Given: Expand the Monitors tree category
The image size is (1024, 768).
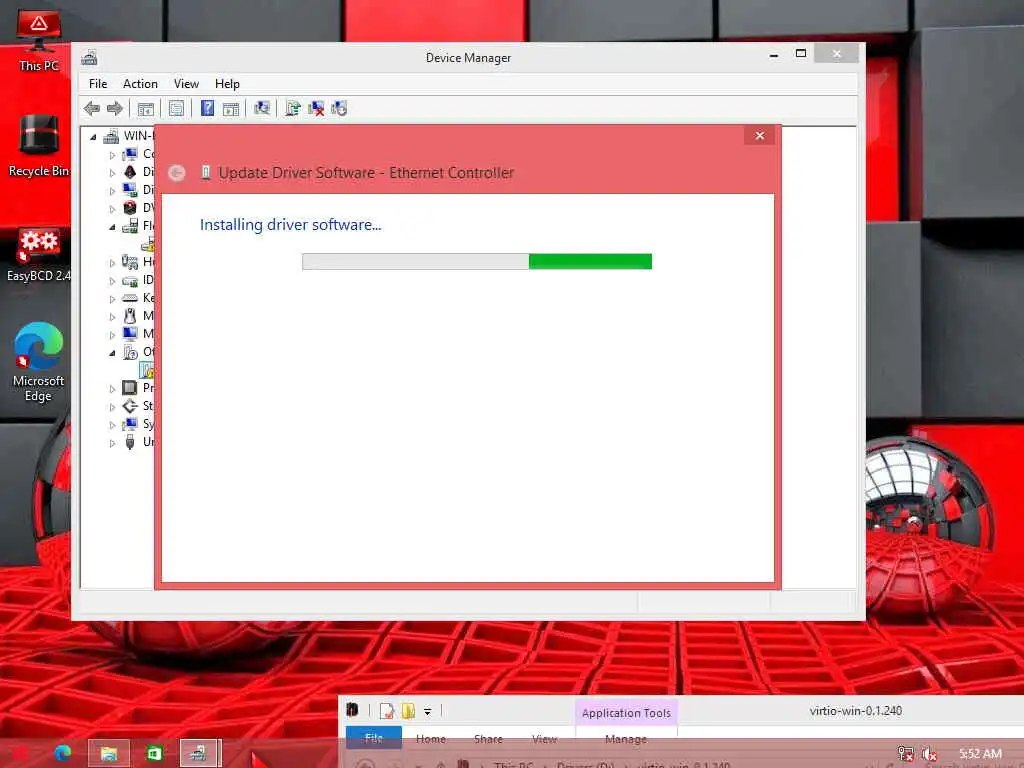Looking at the screenshot, I should pos(112,335).
